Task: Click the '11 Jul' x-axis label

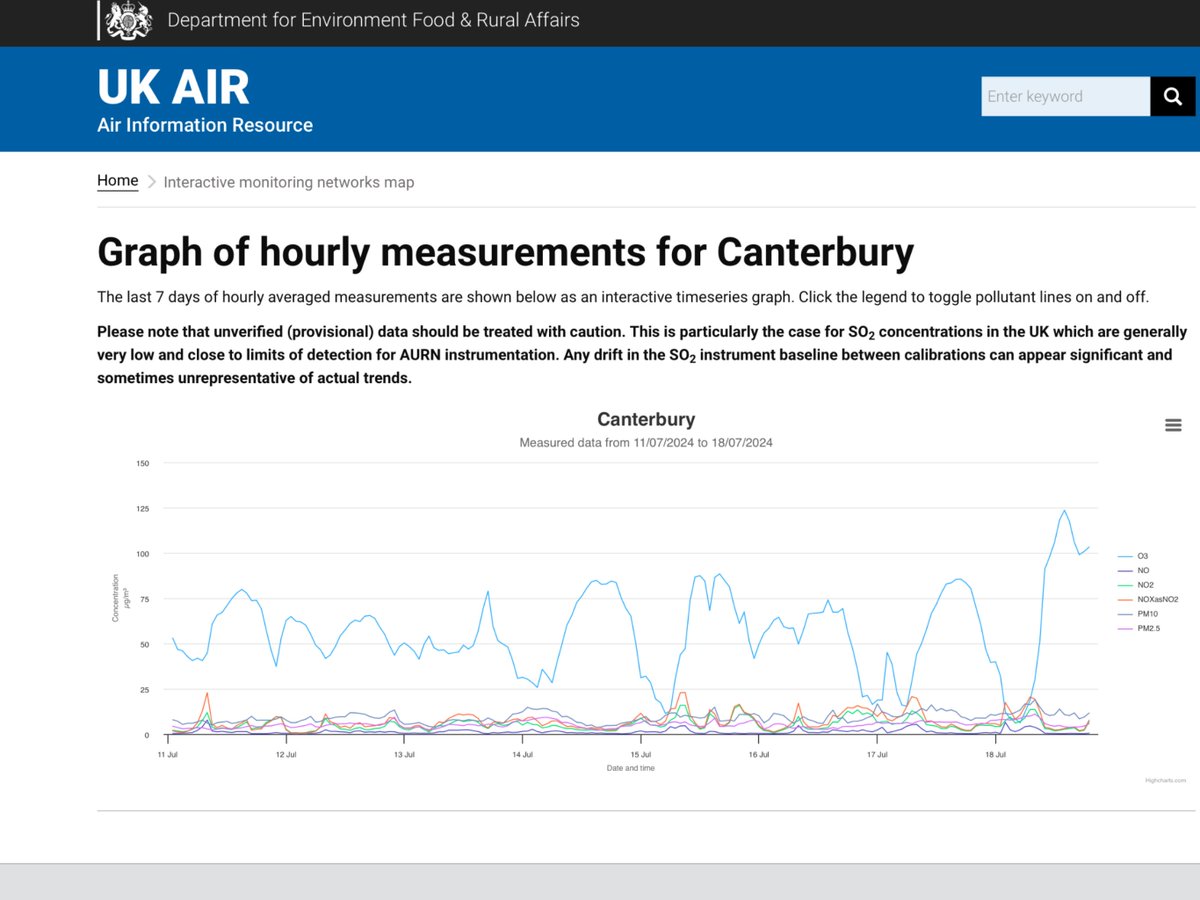Action: click(168, 754)
